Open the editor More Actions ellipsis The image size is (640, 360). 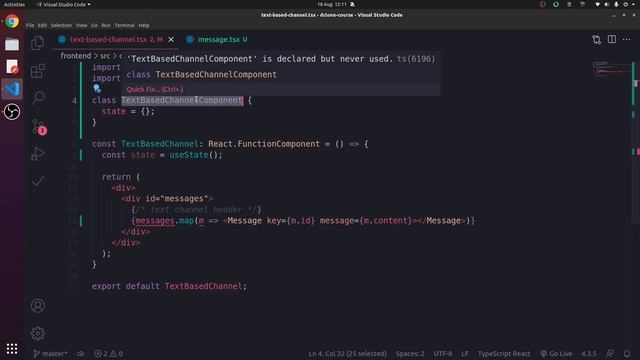pyautogui.click(x=627, y=39)
